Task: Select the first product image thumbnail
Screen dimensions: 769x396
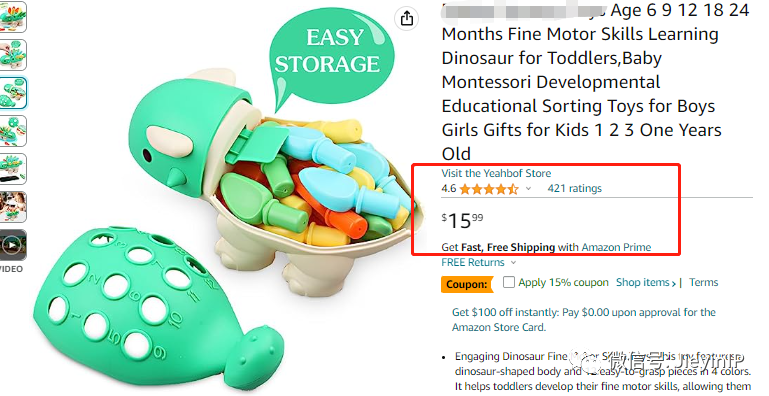Action: [13, 17]
